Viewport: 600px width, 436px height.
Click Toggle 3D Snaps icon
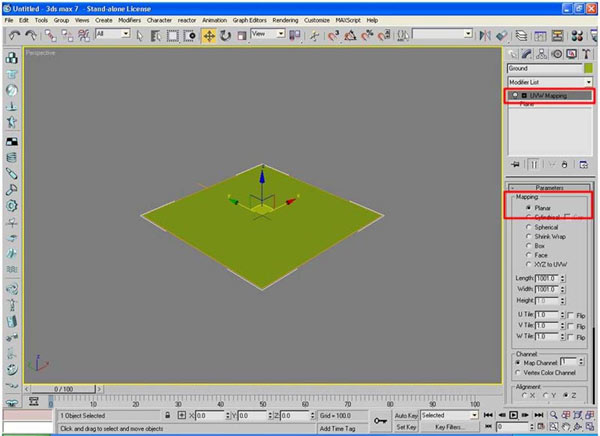(x=333, y=36)
